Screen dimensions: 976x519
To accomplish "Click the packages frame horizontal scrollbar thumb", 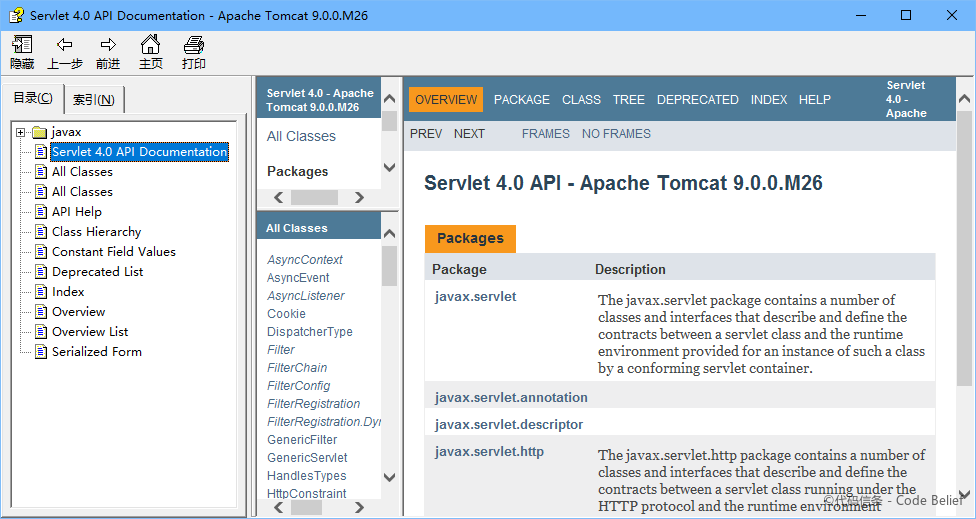I will [x=314, y=197].
